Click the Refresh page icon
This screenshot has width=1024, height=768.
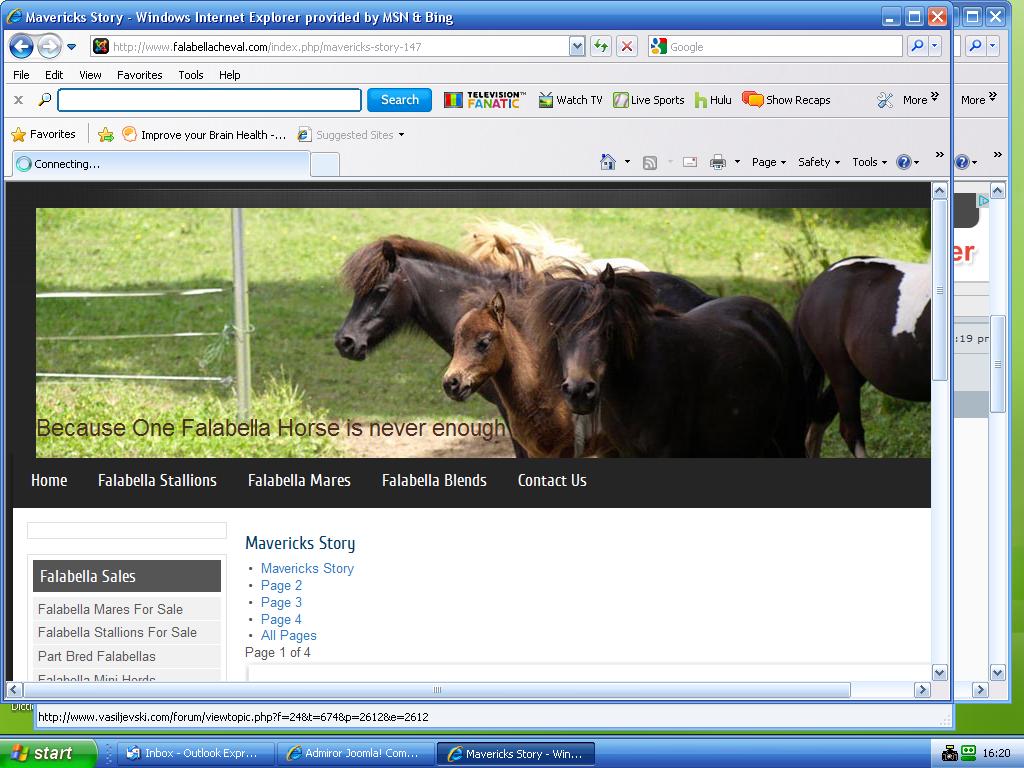601,46
